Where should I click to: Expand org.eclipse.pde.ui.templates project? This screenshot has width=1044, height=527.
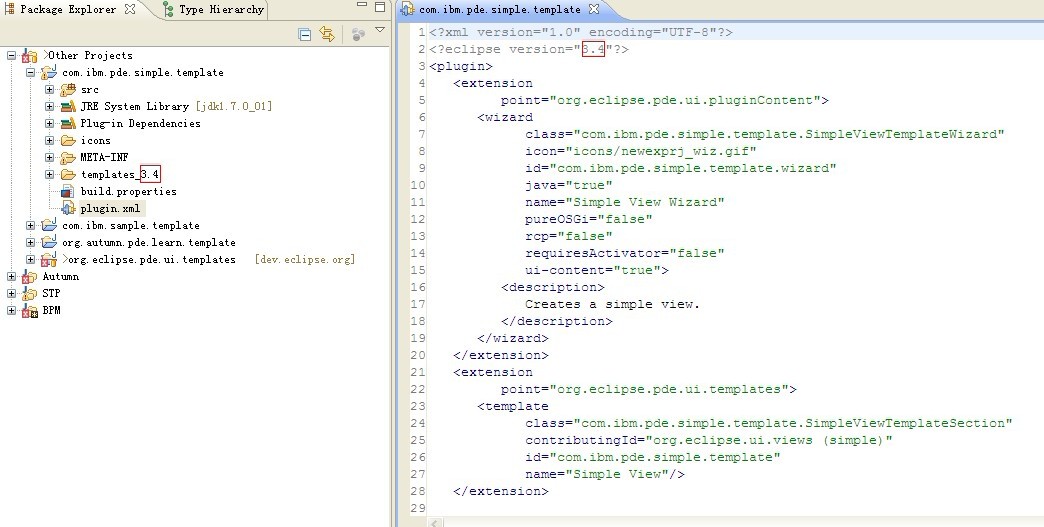click(x=31, y=260)
